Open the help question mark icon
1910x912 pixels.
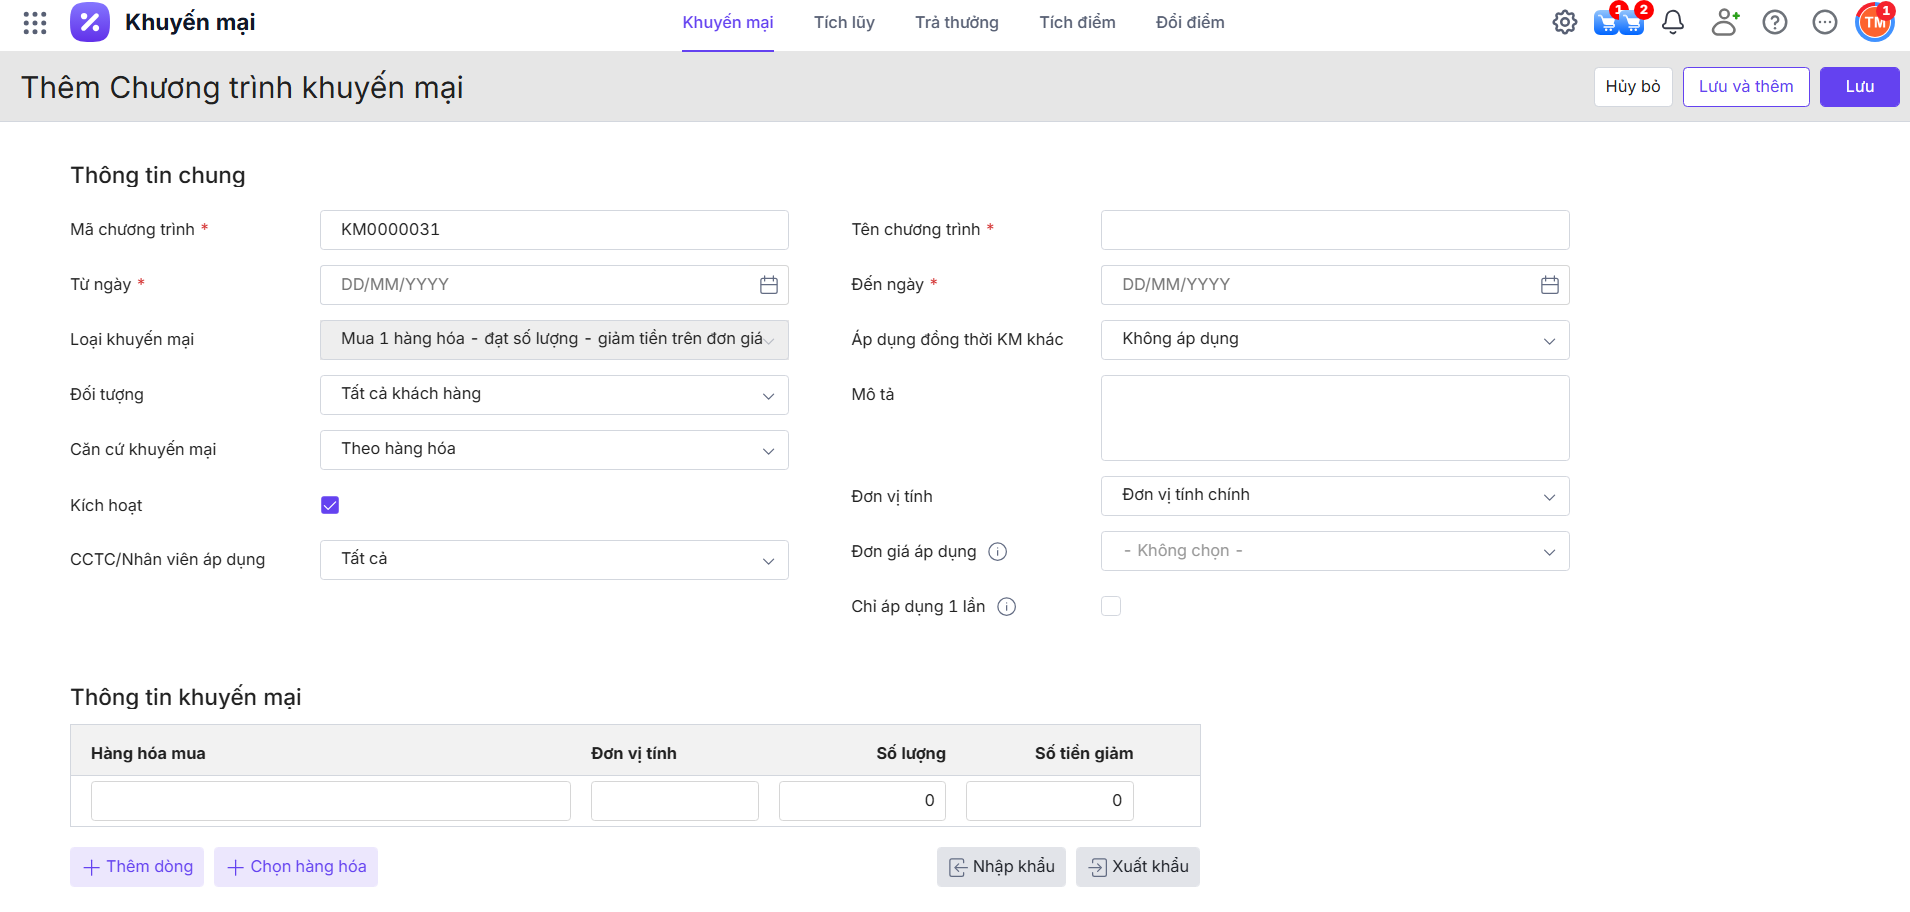point(1775,22)
